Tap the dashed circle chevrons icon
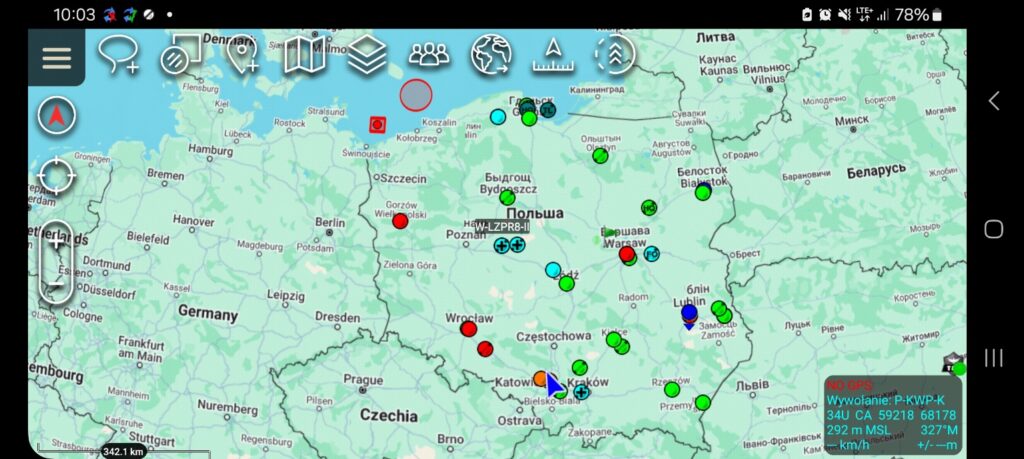The image size is (1024, 459). click(x=614, y=55)
